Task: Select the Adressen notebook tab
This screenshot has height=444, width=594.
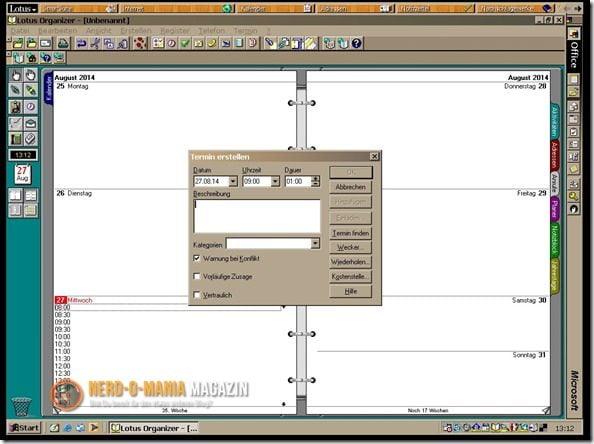Action: tap(555, 155)
